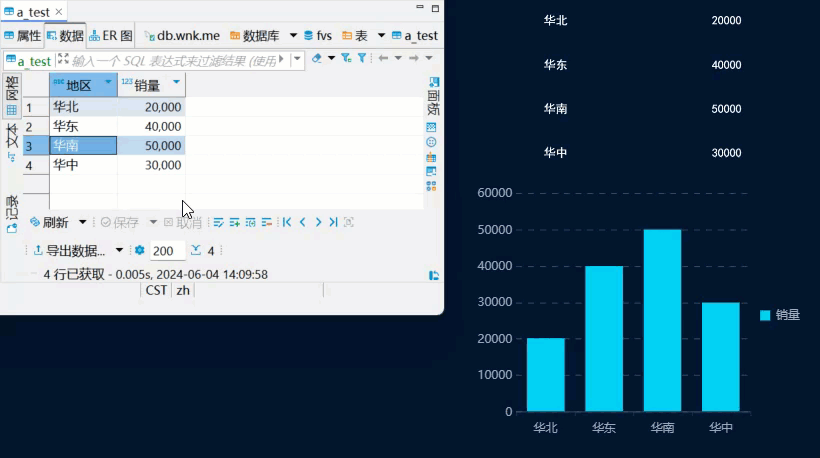Image resolution: width=820 pixels, height=458 pixels.
Task: Click the row count icon beside 4
Action: [196, 250]
